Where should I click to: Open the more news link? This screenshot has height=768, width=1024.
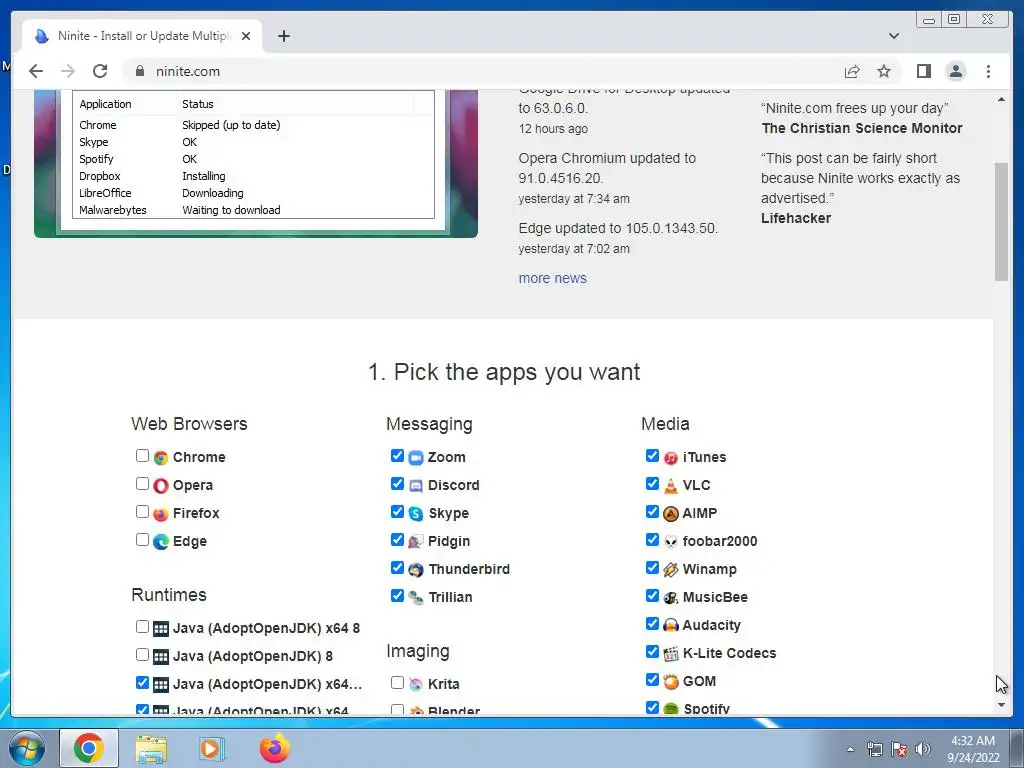tap(552, 278)
